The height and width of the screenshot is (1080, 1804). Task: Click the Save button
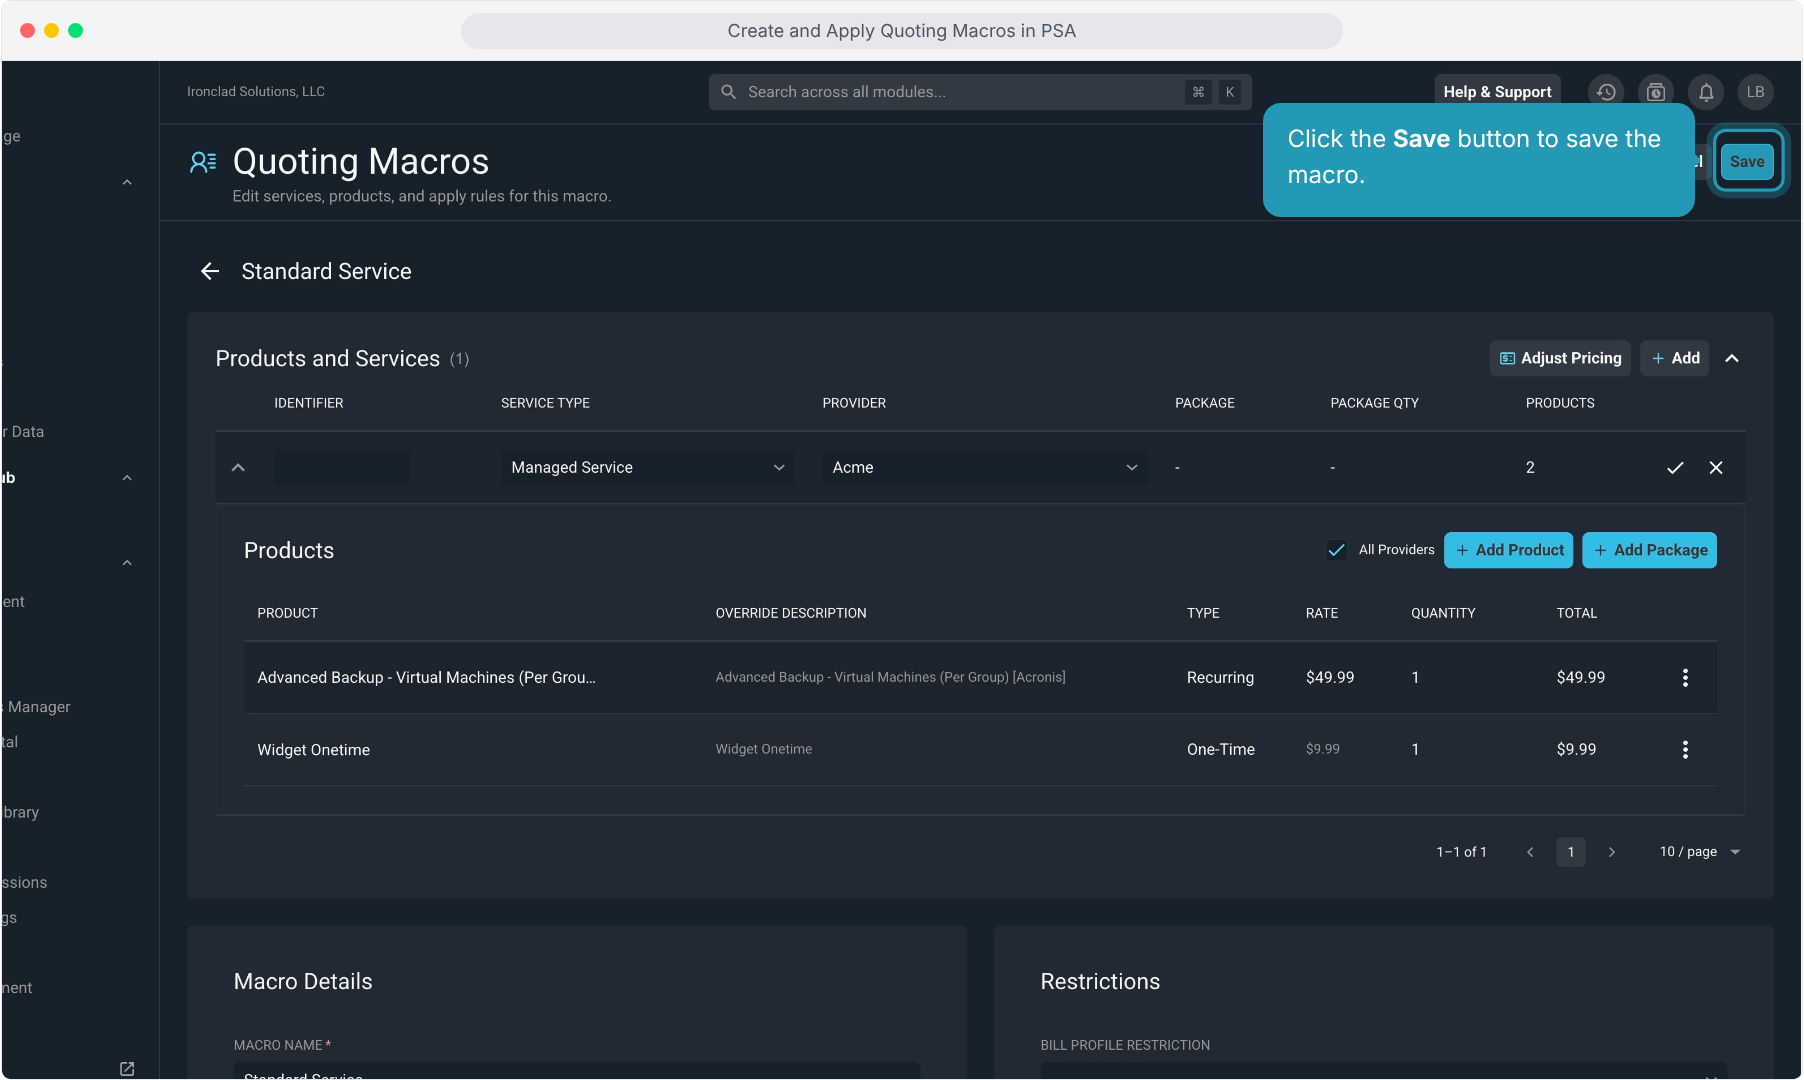[1747, 161]
